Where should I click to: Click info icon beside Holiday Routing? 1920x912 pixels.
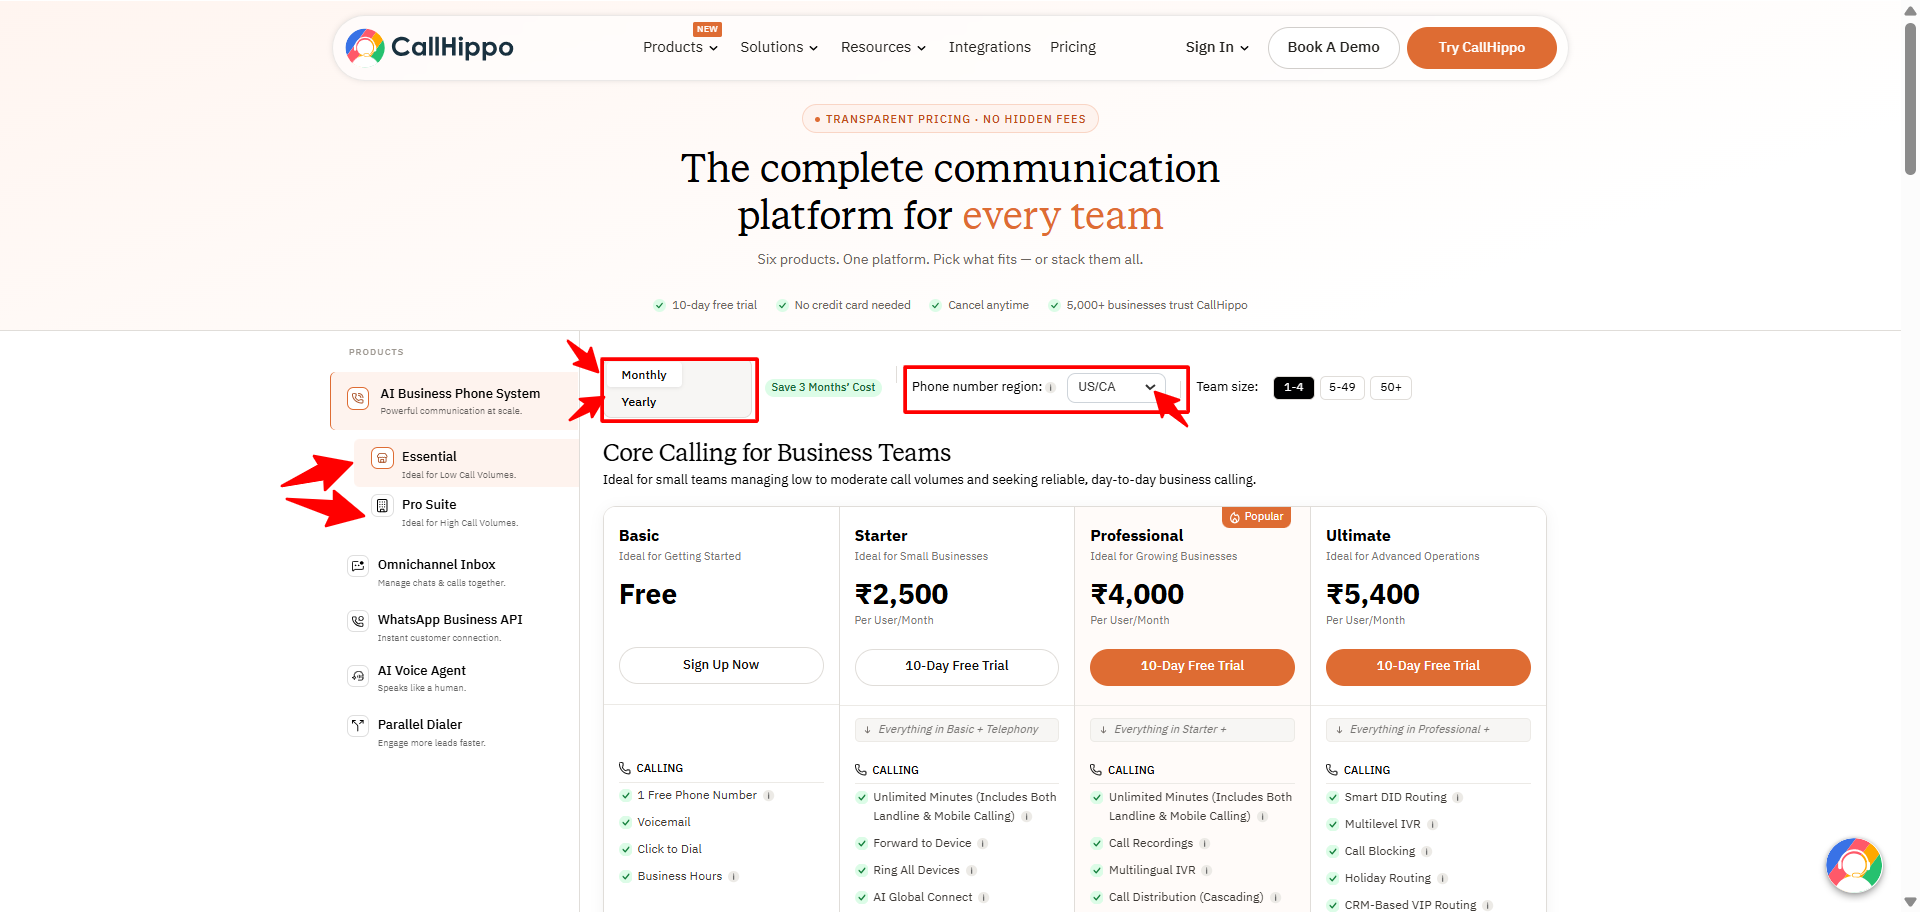(x=1443, y=879)
